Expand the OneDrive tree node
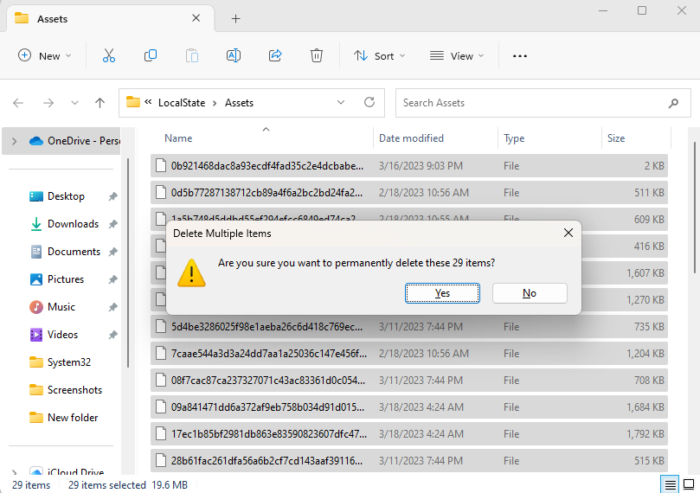700x493 pixels. pyautogui.click(x=13, y=141)
